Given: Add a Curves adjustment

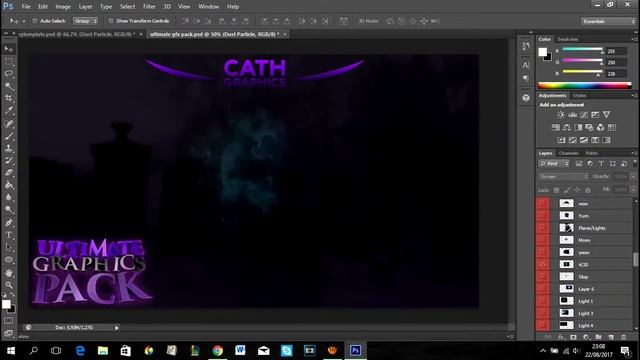Looking at the screenshot, I should (x=584, y=115).
